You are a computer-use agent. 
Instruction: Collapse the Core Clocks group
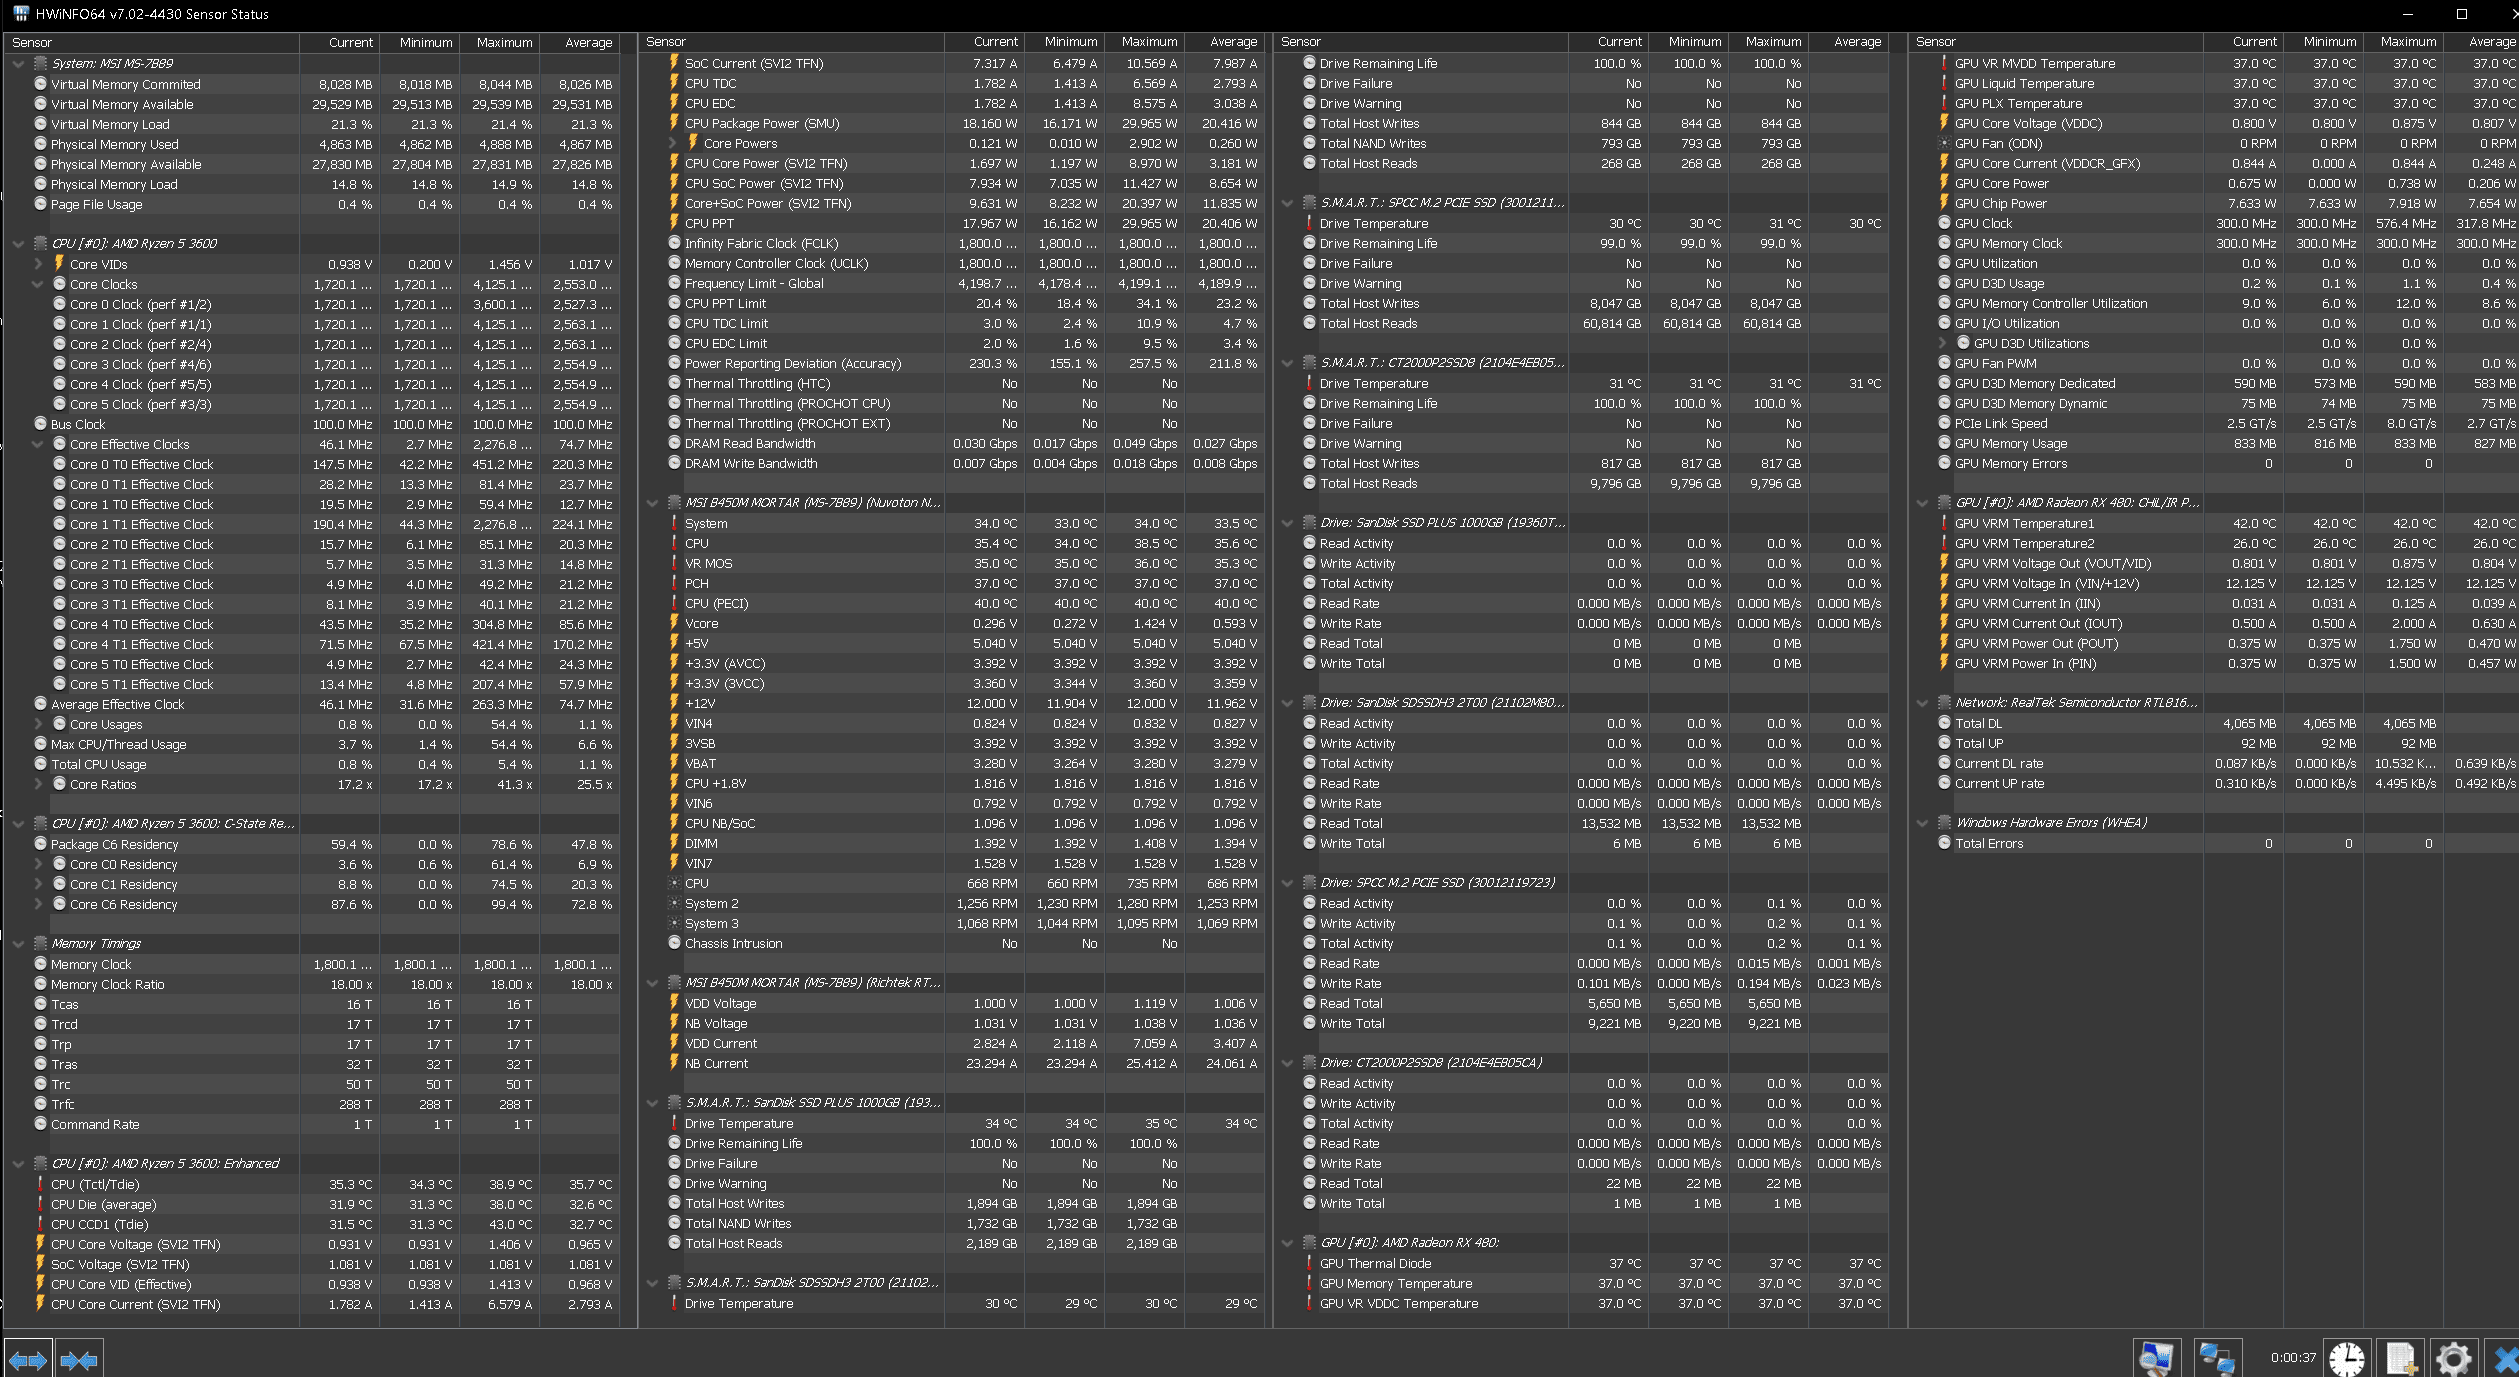[x=38, y=284]
